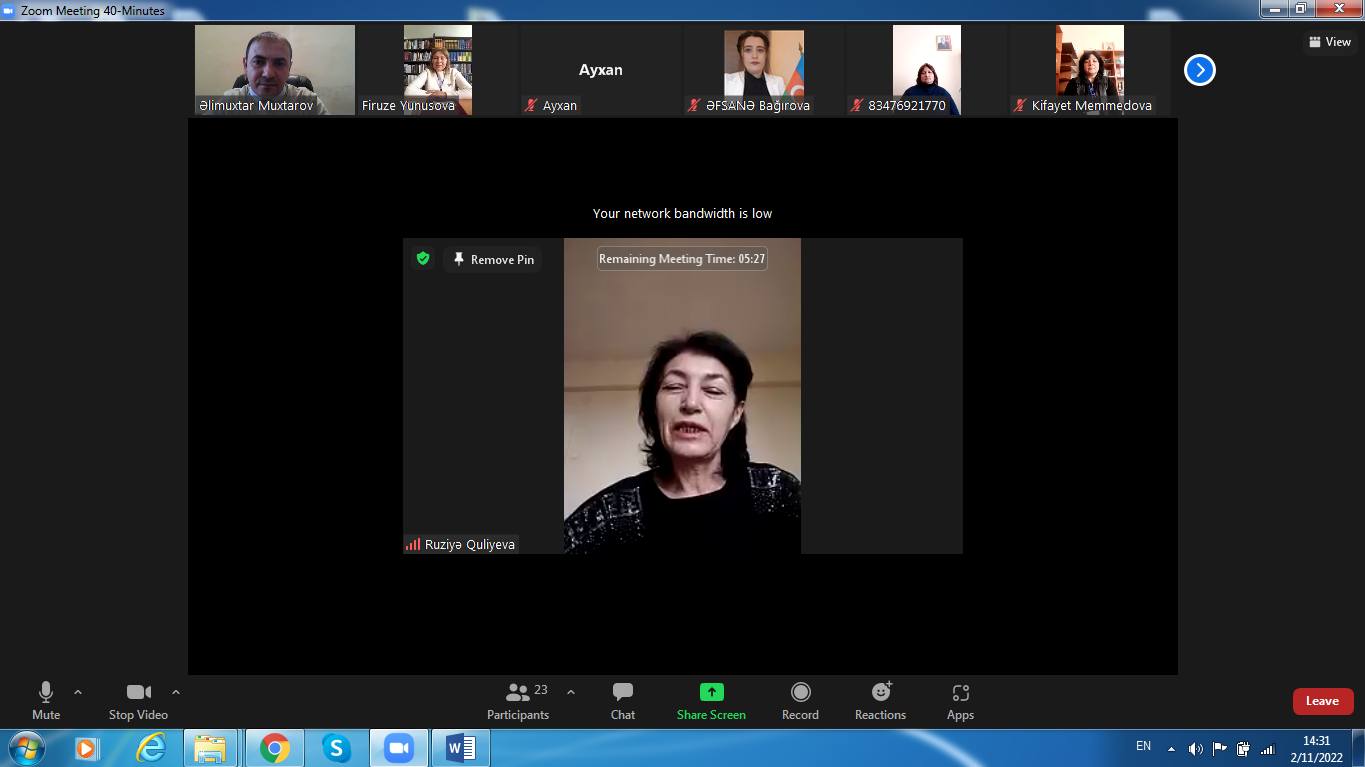The width and height of the screenshot is (1365, 767).
Task: Expand audio options arrow next to Mute
Action: (78, 692)
